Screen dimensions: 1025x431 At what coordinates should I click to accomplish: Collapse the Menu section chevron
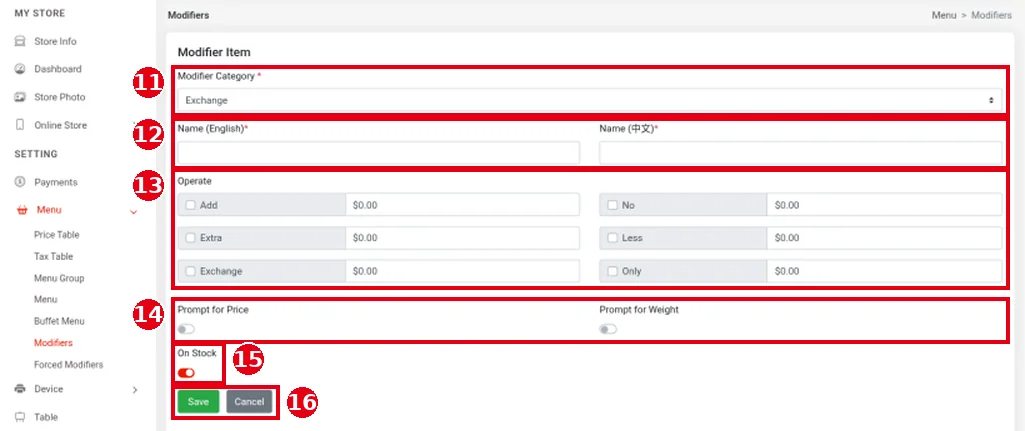(x=134, y=211)
